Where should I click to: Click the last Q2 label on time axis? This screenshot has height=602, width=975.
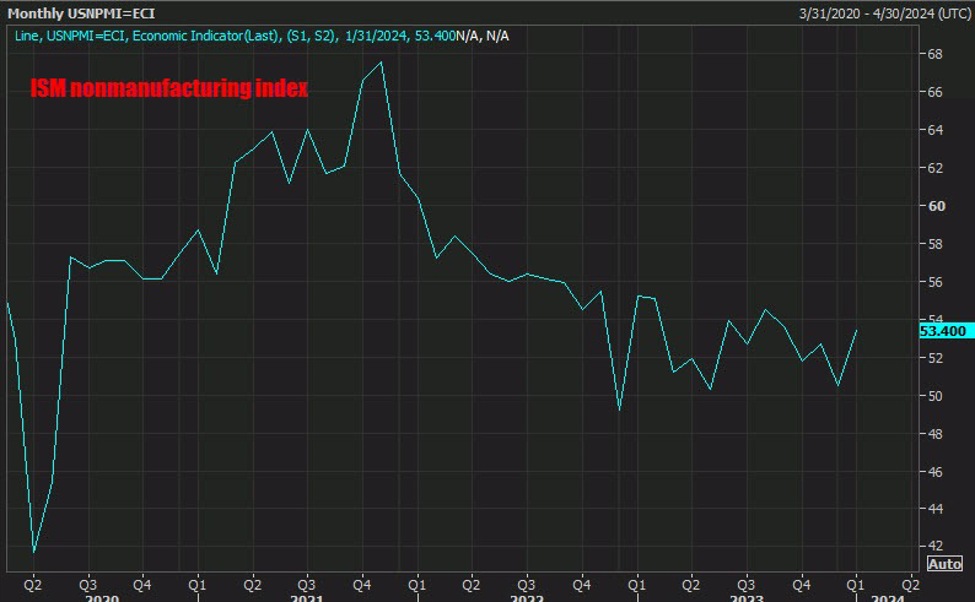tap(910, 585)
